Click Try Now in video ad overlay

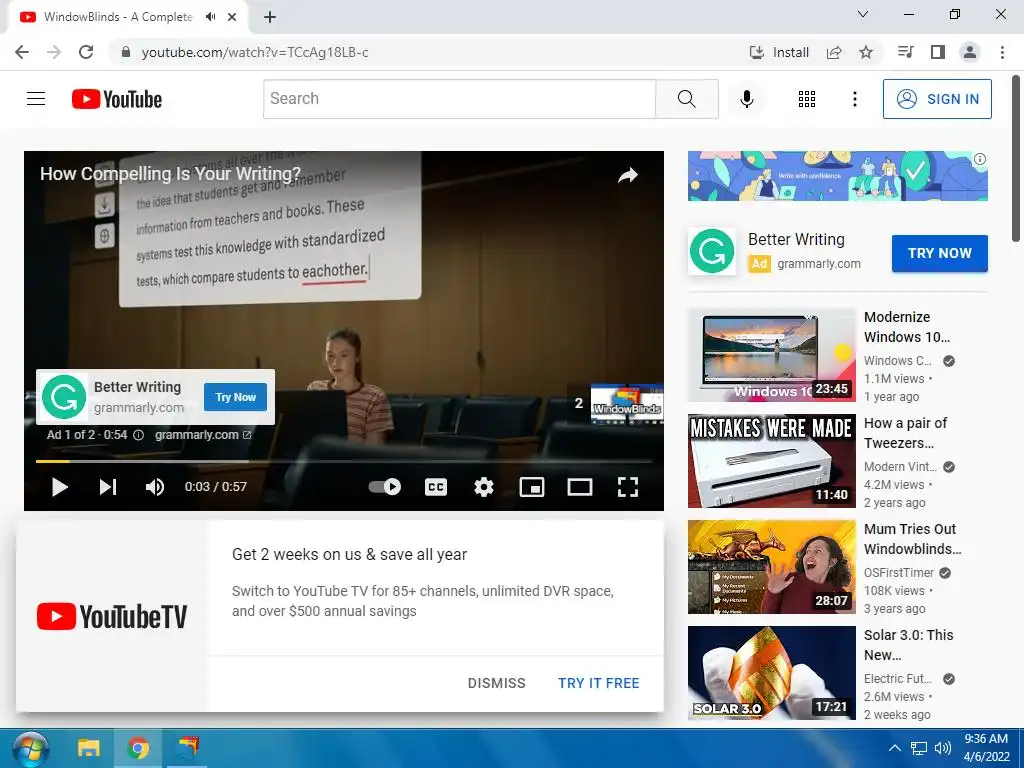click(x=235, y=397)
